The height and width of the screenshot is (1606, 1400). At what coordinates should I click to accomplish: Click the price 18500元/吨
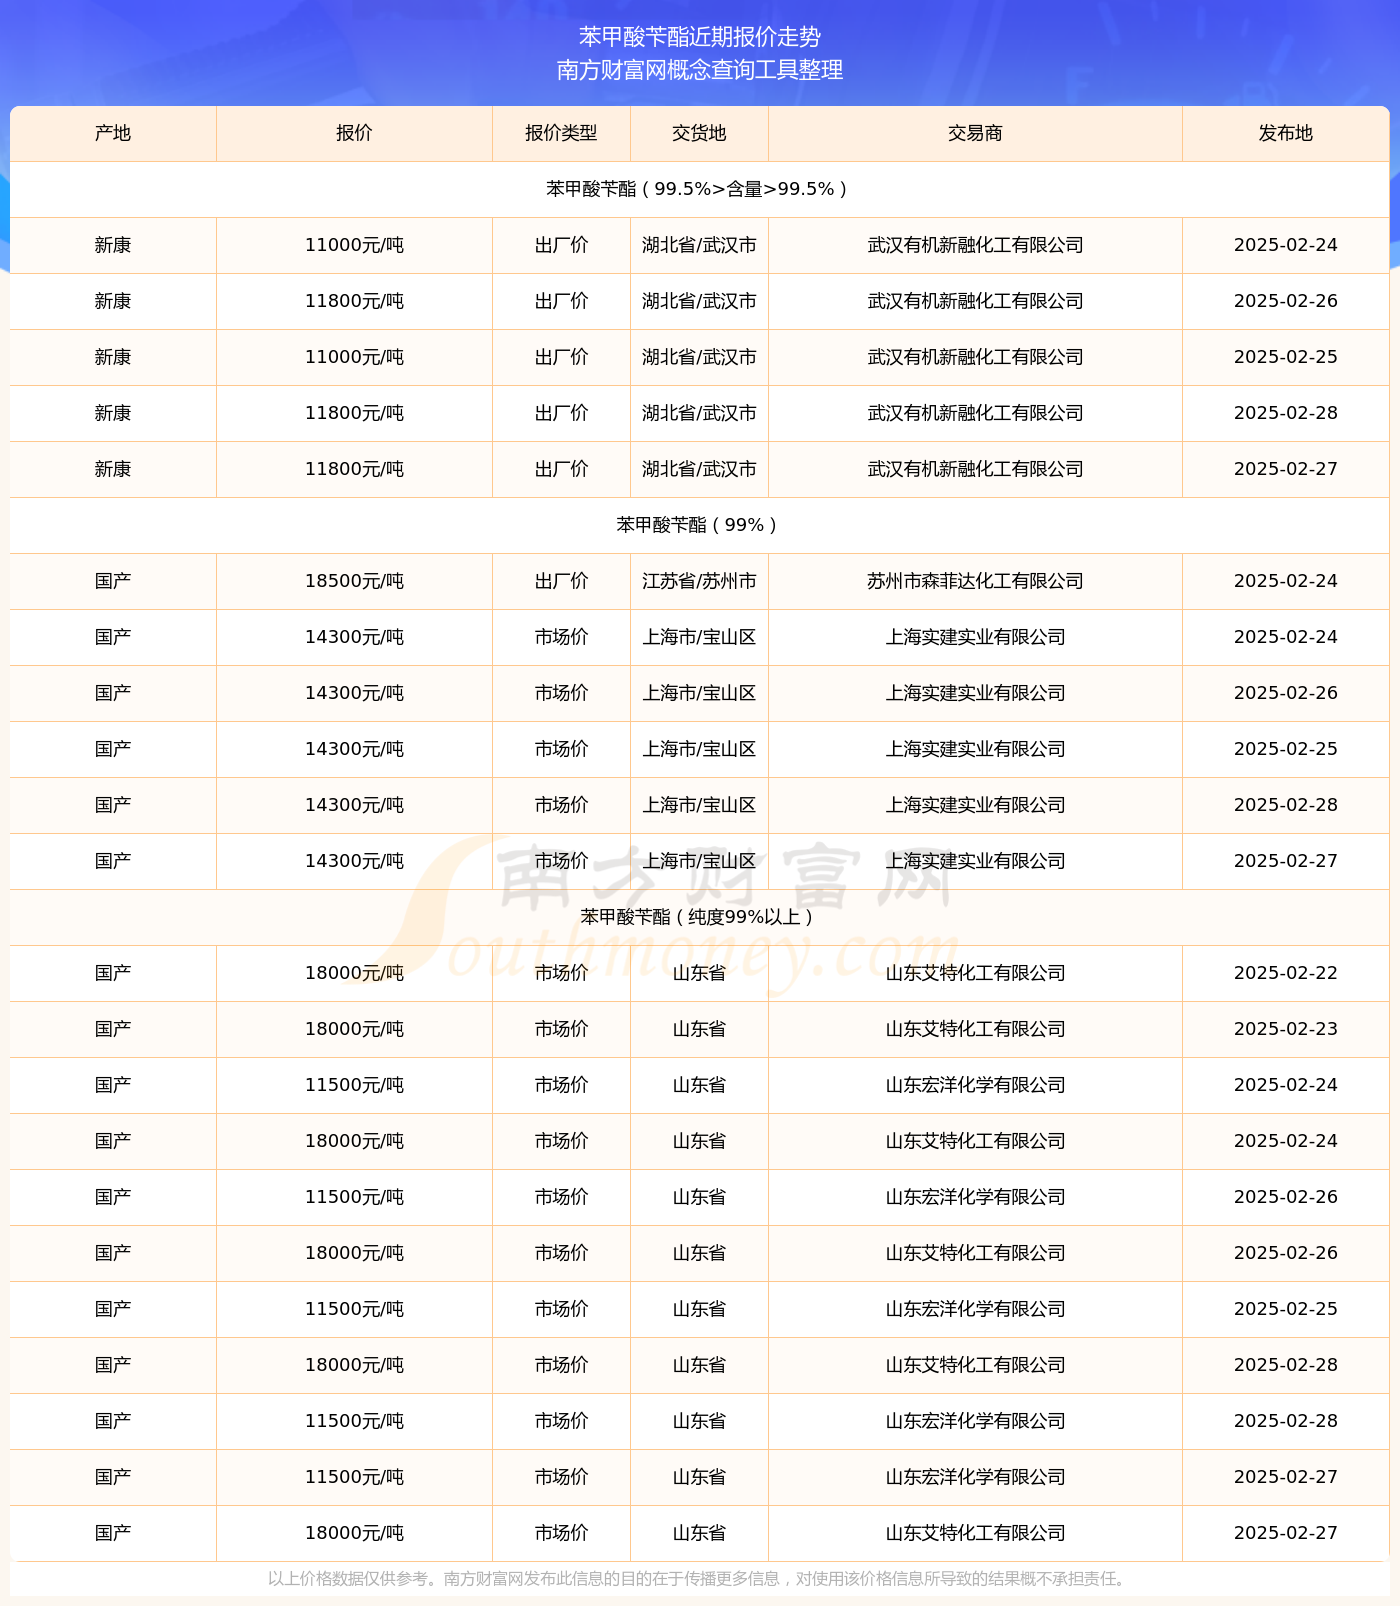point(354,581)
